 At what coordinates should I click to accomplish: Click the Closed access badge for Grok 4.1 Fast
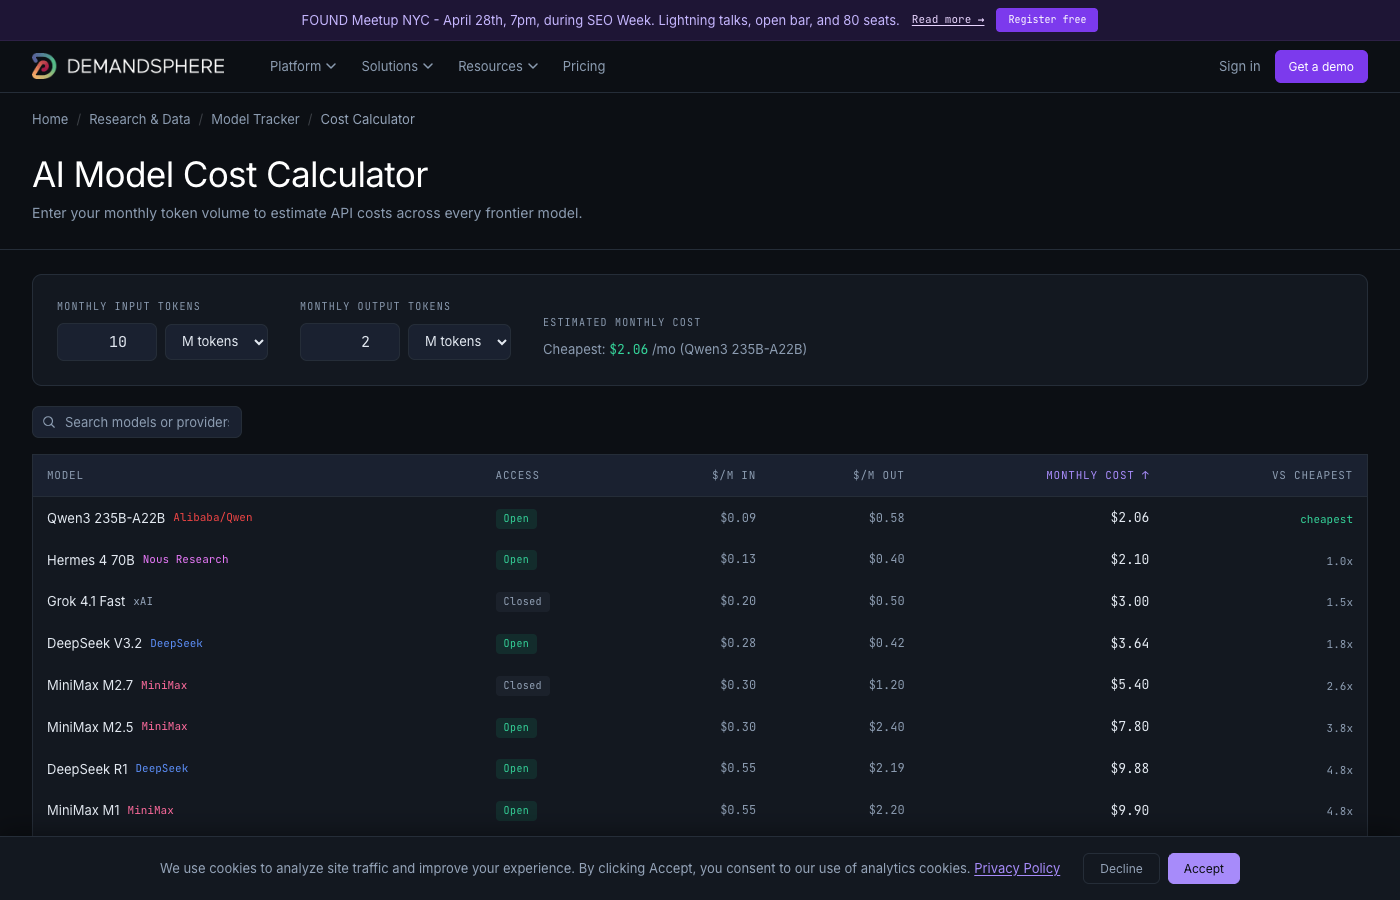[x=522, y=601]
